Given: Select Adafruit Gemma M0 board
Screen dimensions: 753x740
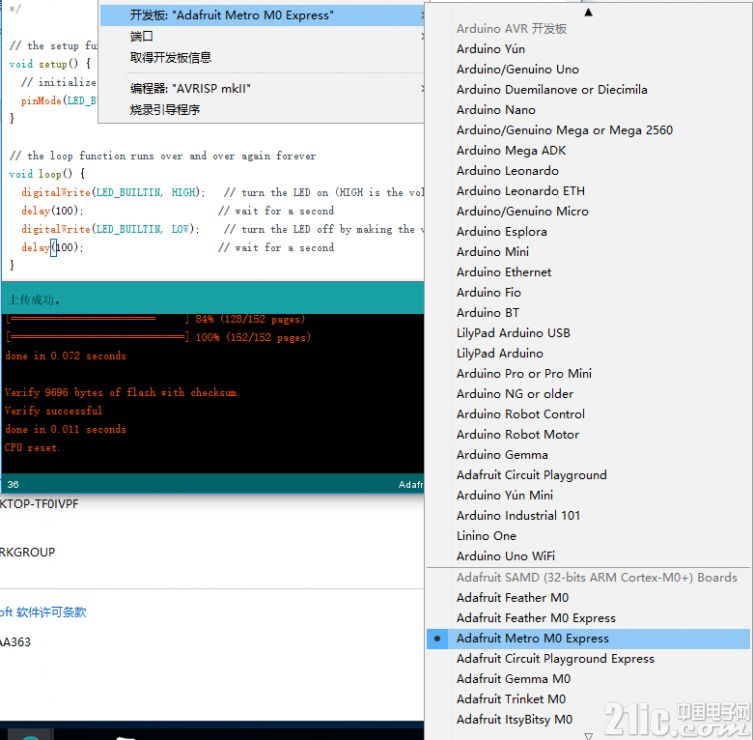Looking at the screenshot, I should pyautogui.click(x=588, y=679).
